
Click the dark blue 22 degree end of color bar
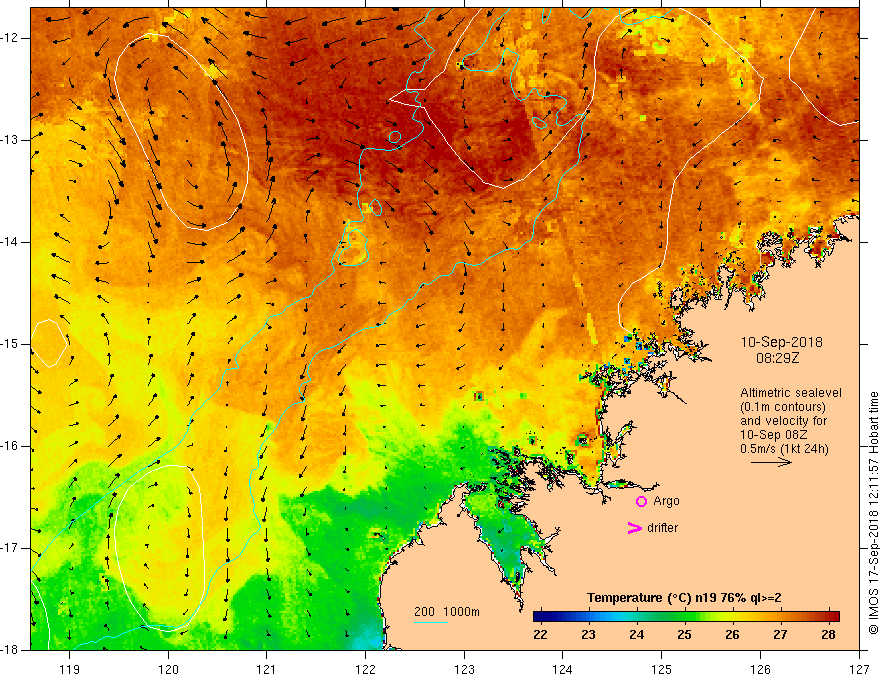(539, 617)
